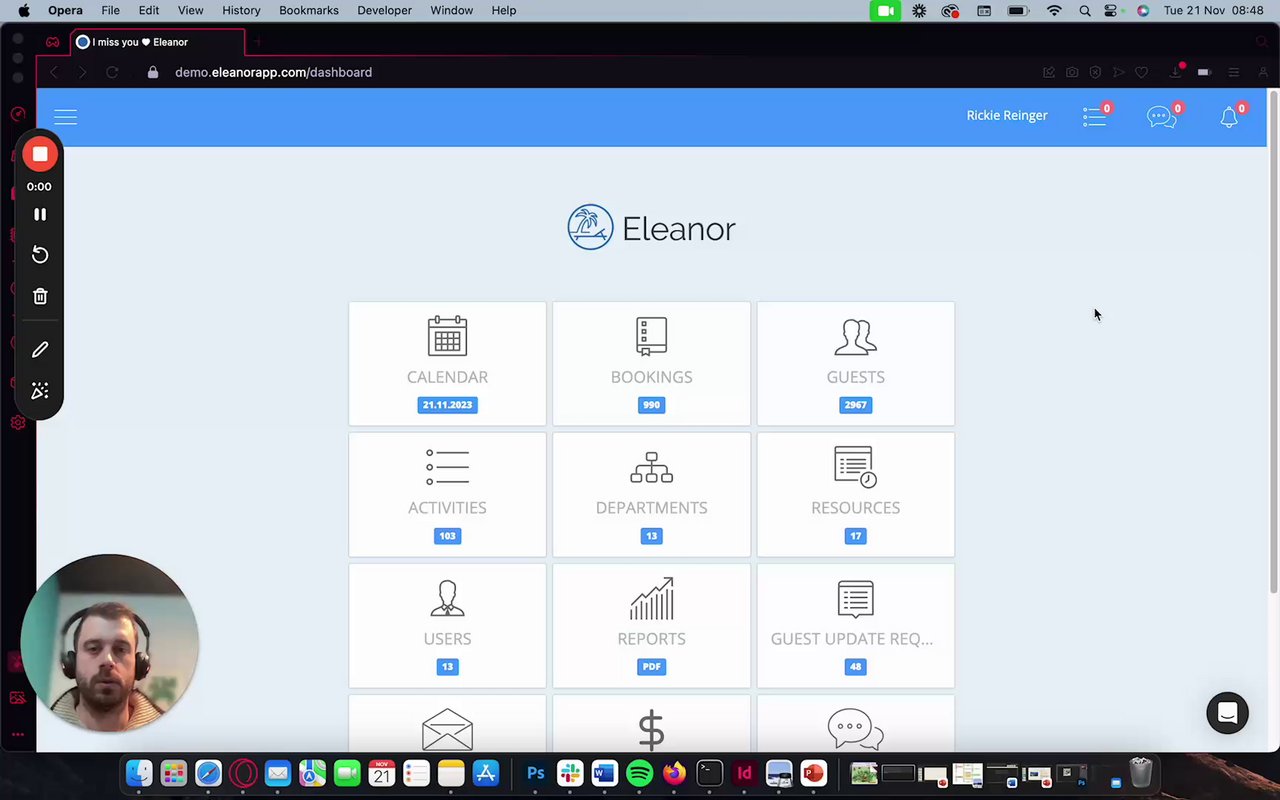
Task: Restart the recording
Action: [40, 255]
